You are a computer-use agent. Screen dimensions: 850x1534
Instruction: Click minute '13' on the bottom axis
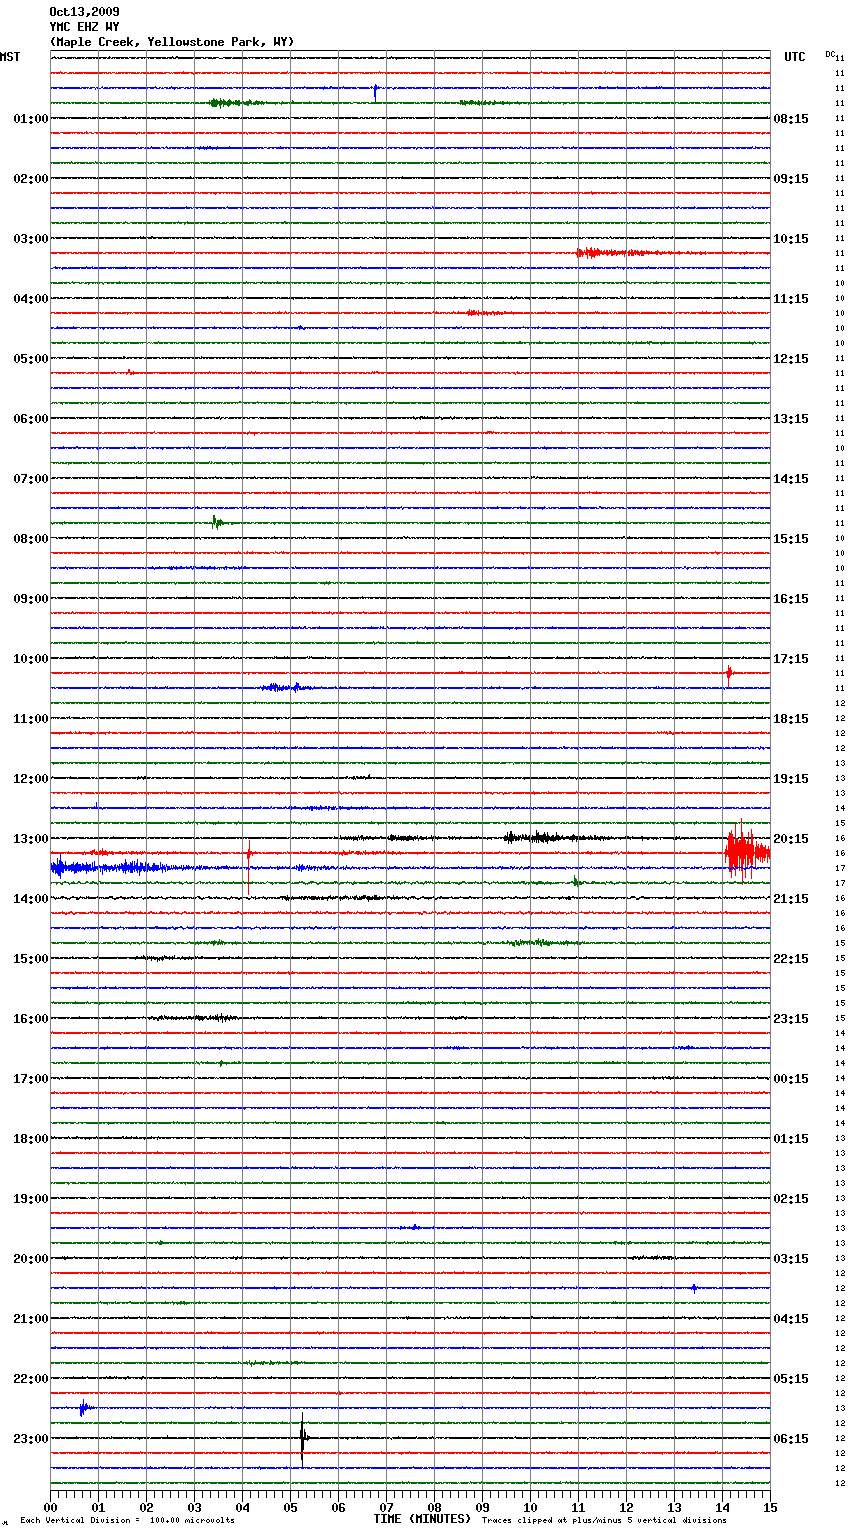click(x=674, y=1507)
